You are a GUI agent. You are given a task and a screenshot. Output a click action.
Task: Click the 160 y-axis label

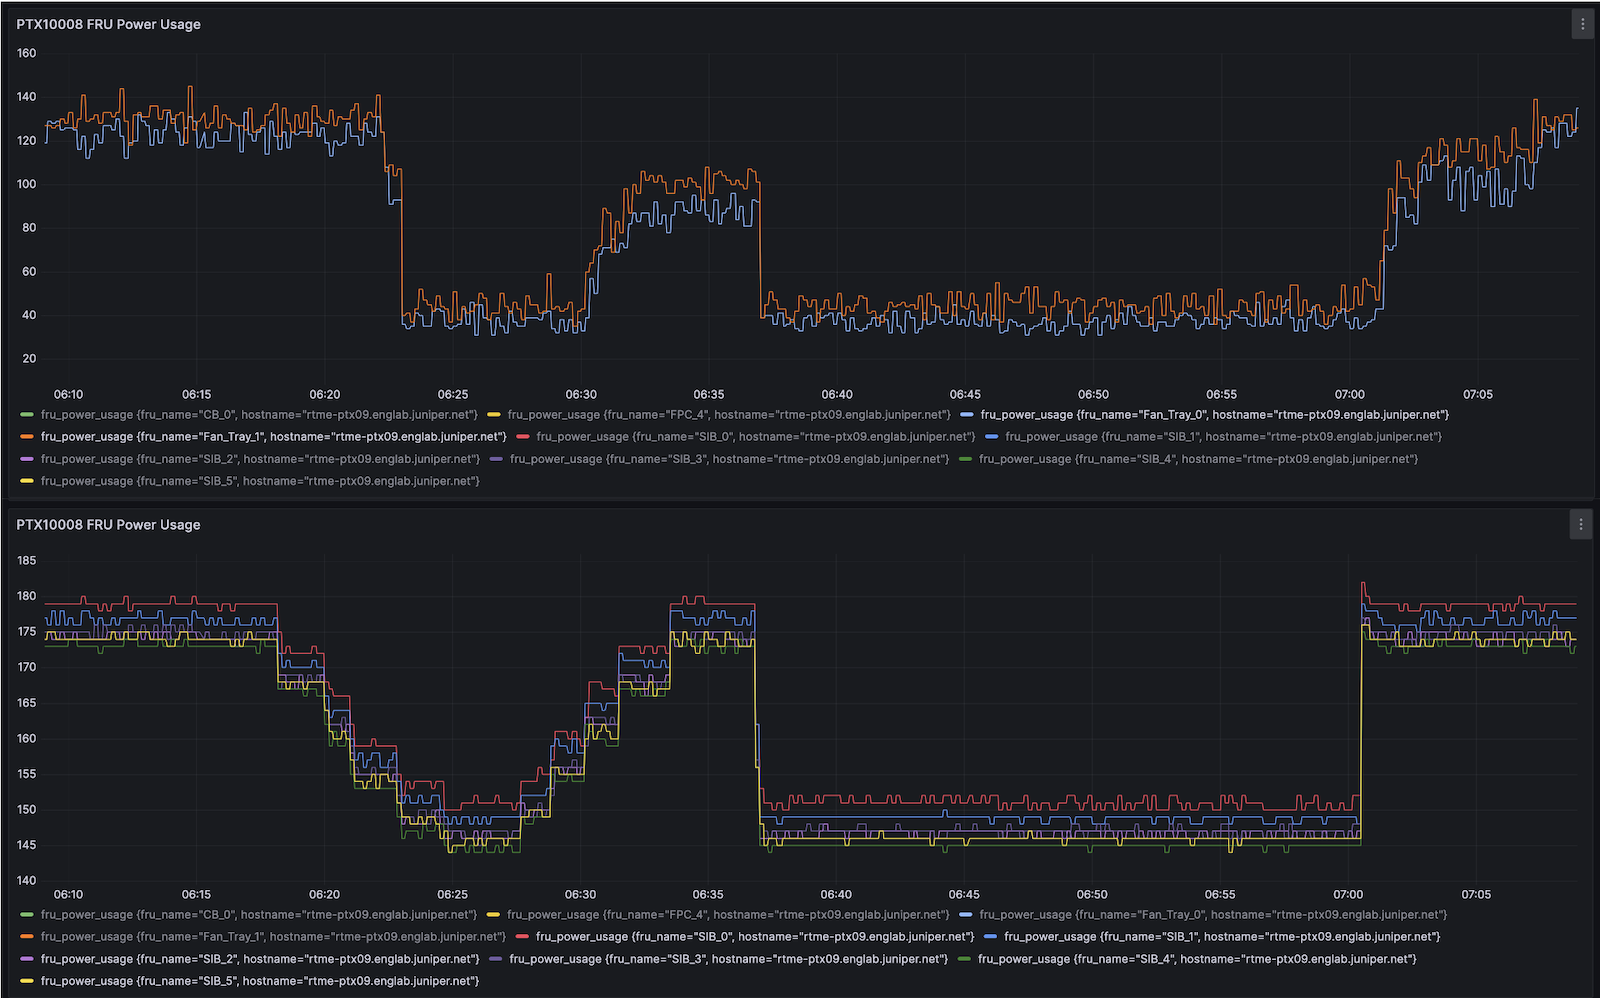click(27, 53)
